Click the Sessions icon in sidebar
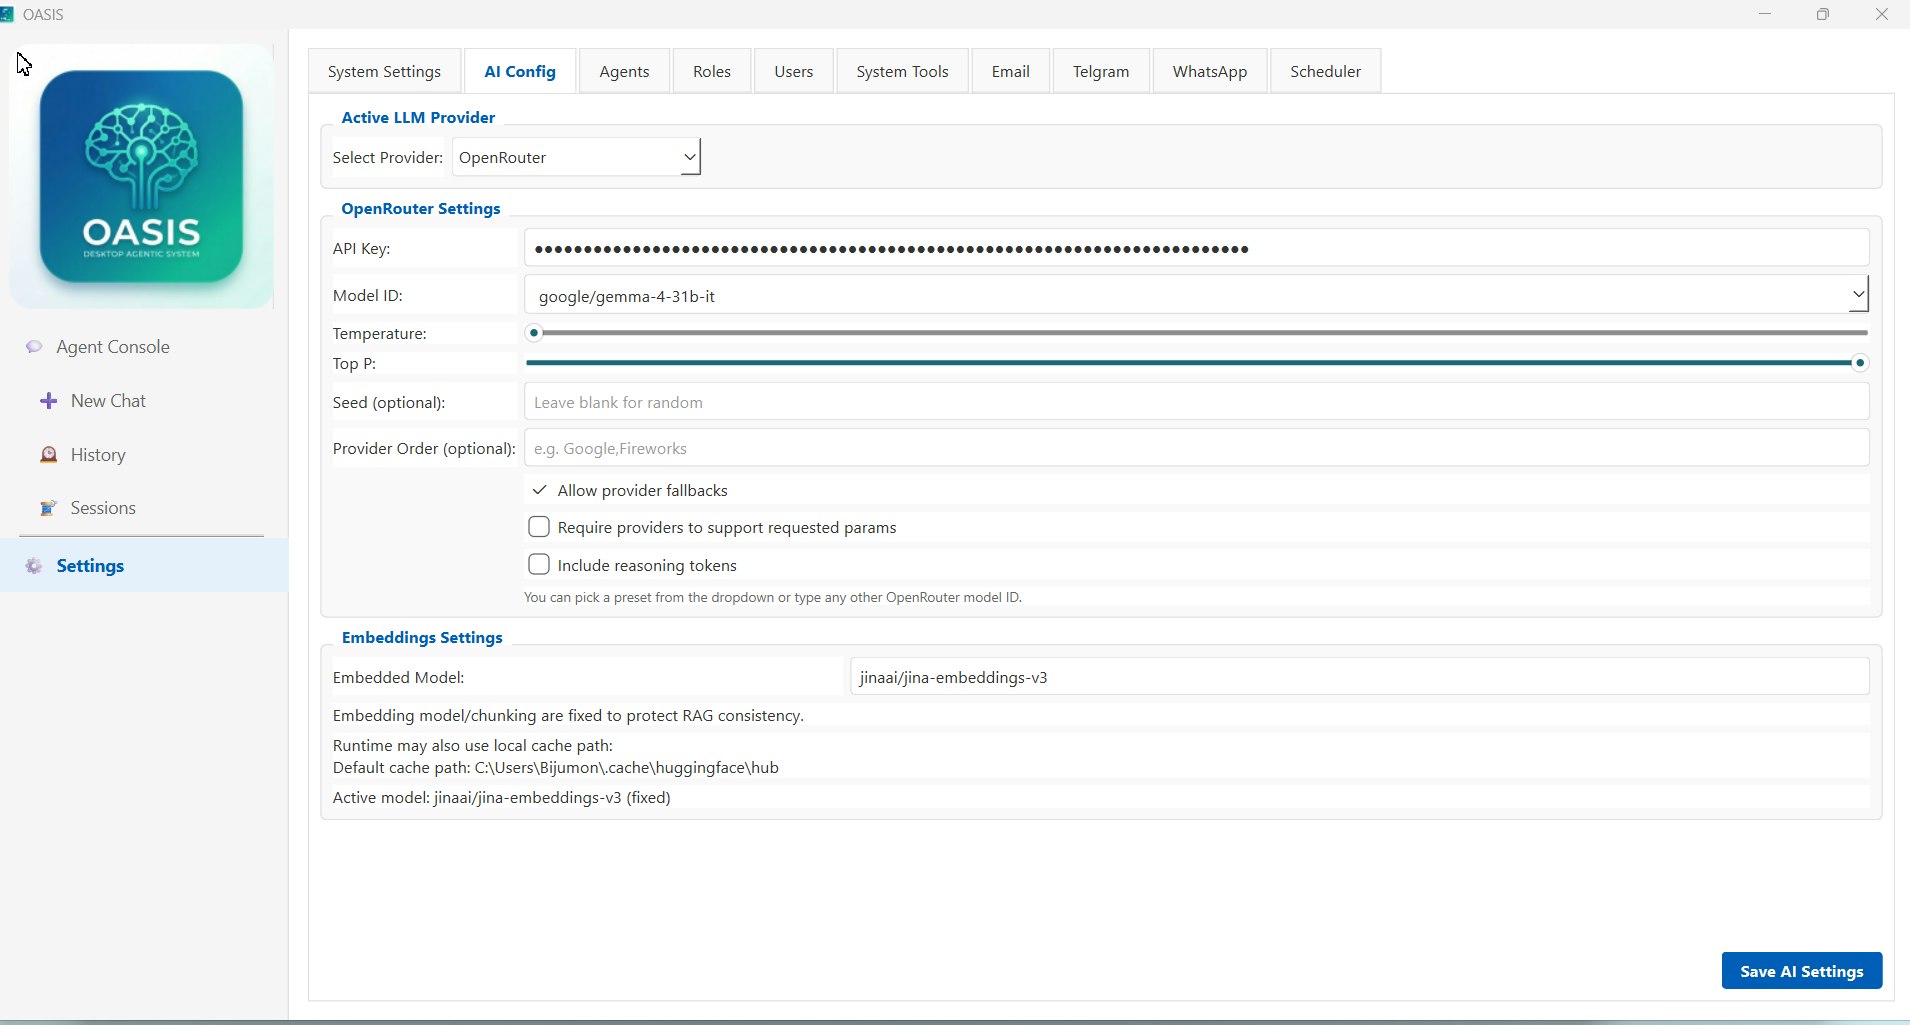The height and width of the screenshot is (1025, 1910). coord(48,508)
